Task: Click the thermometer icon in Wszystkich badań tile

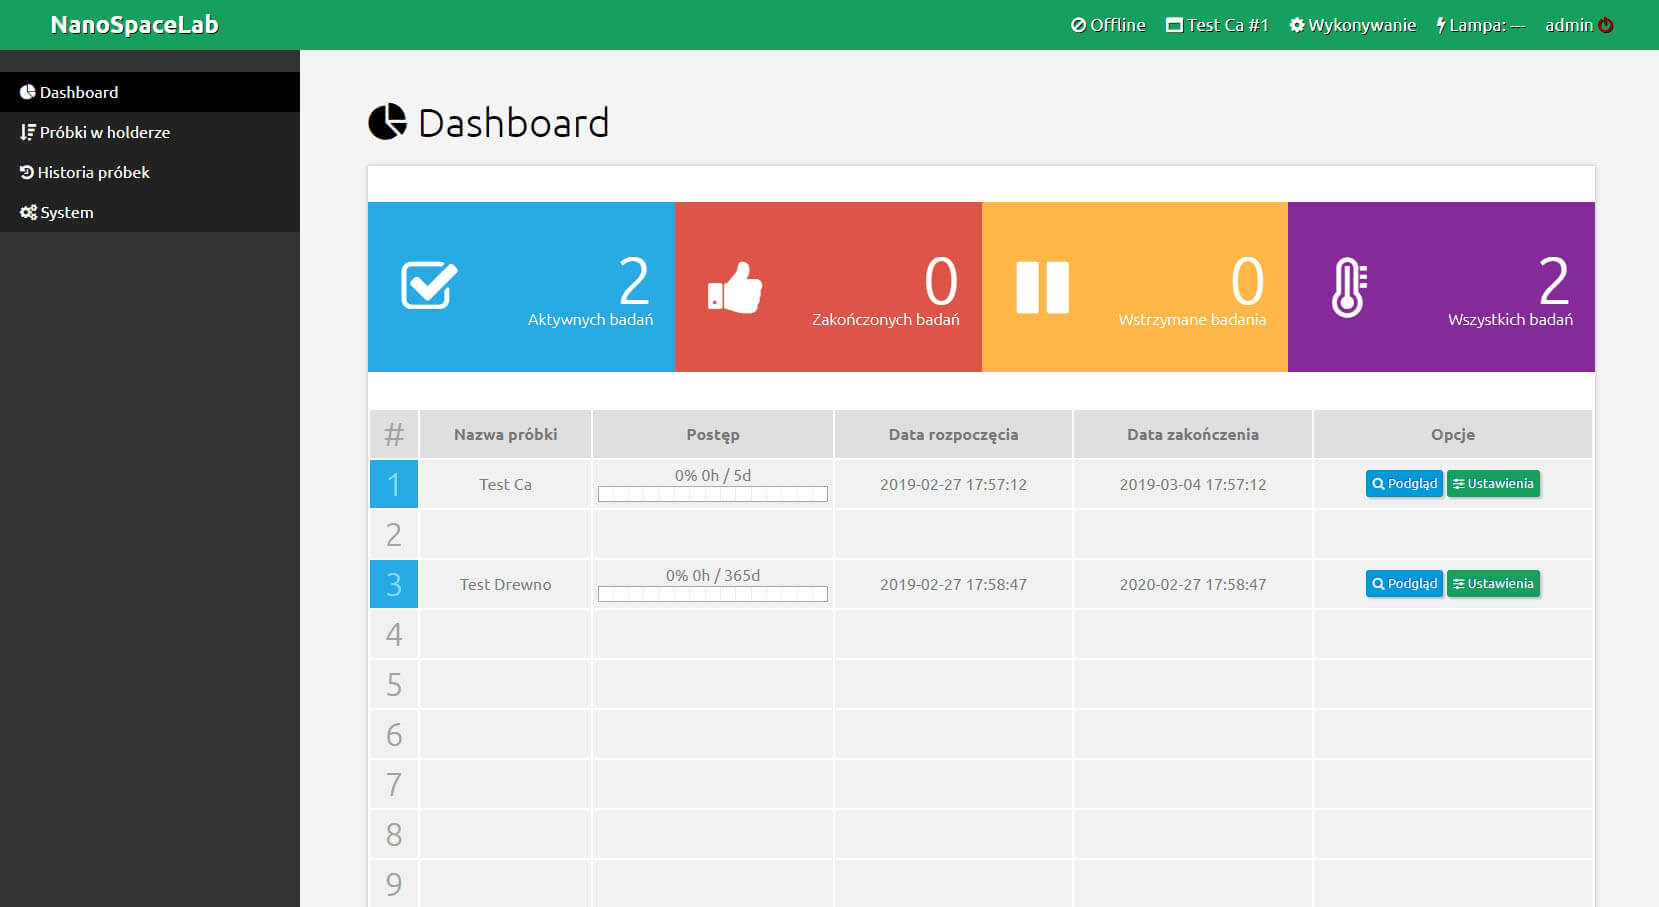Action: (1348, 288)
